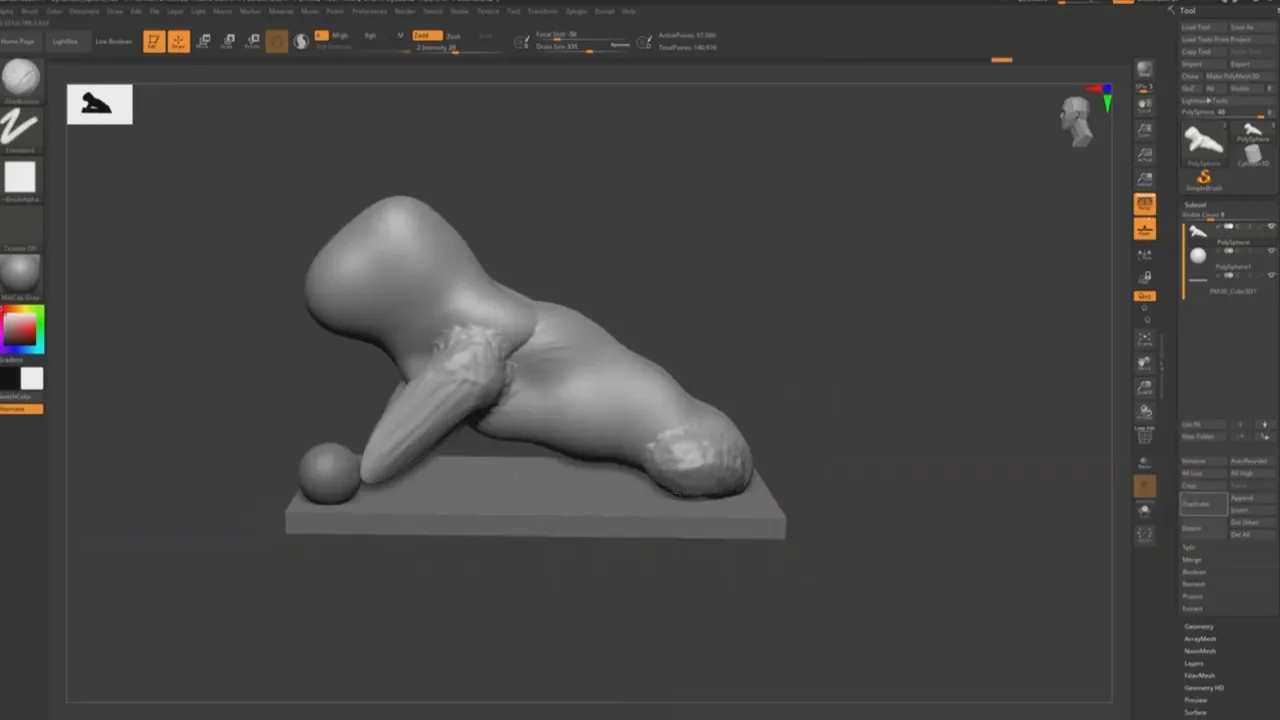
Task: Expand the Layers section
Action: point(1194,663)
